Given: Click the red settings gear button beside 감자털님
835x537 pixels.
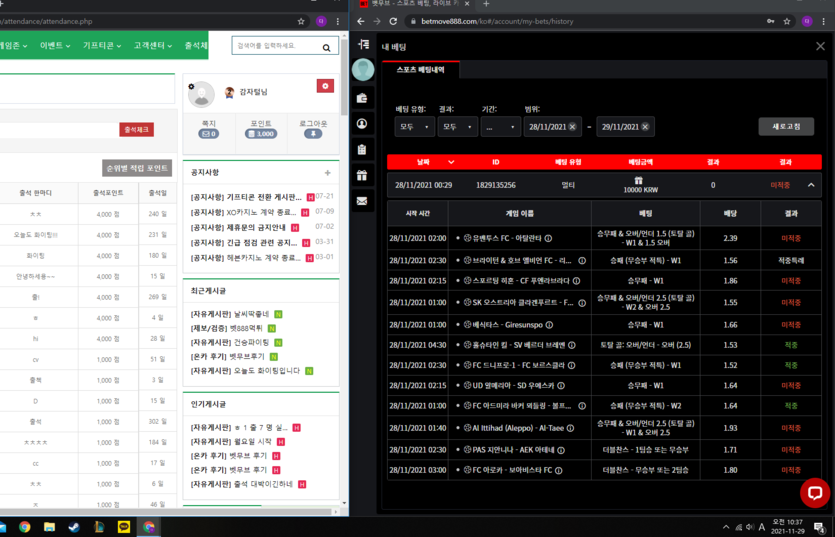Looking at the screenshot, I should 325,86.
